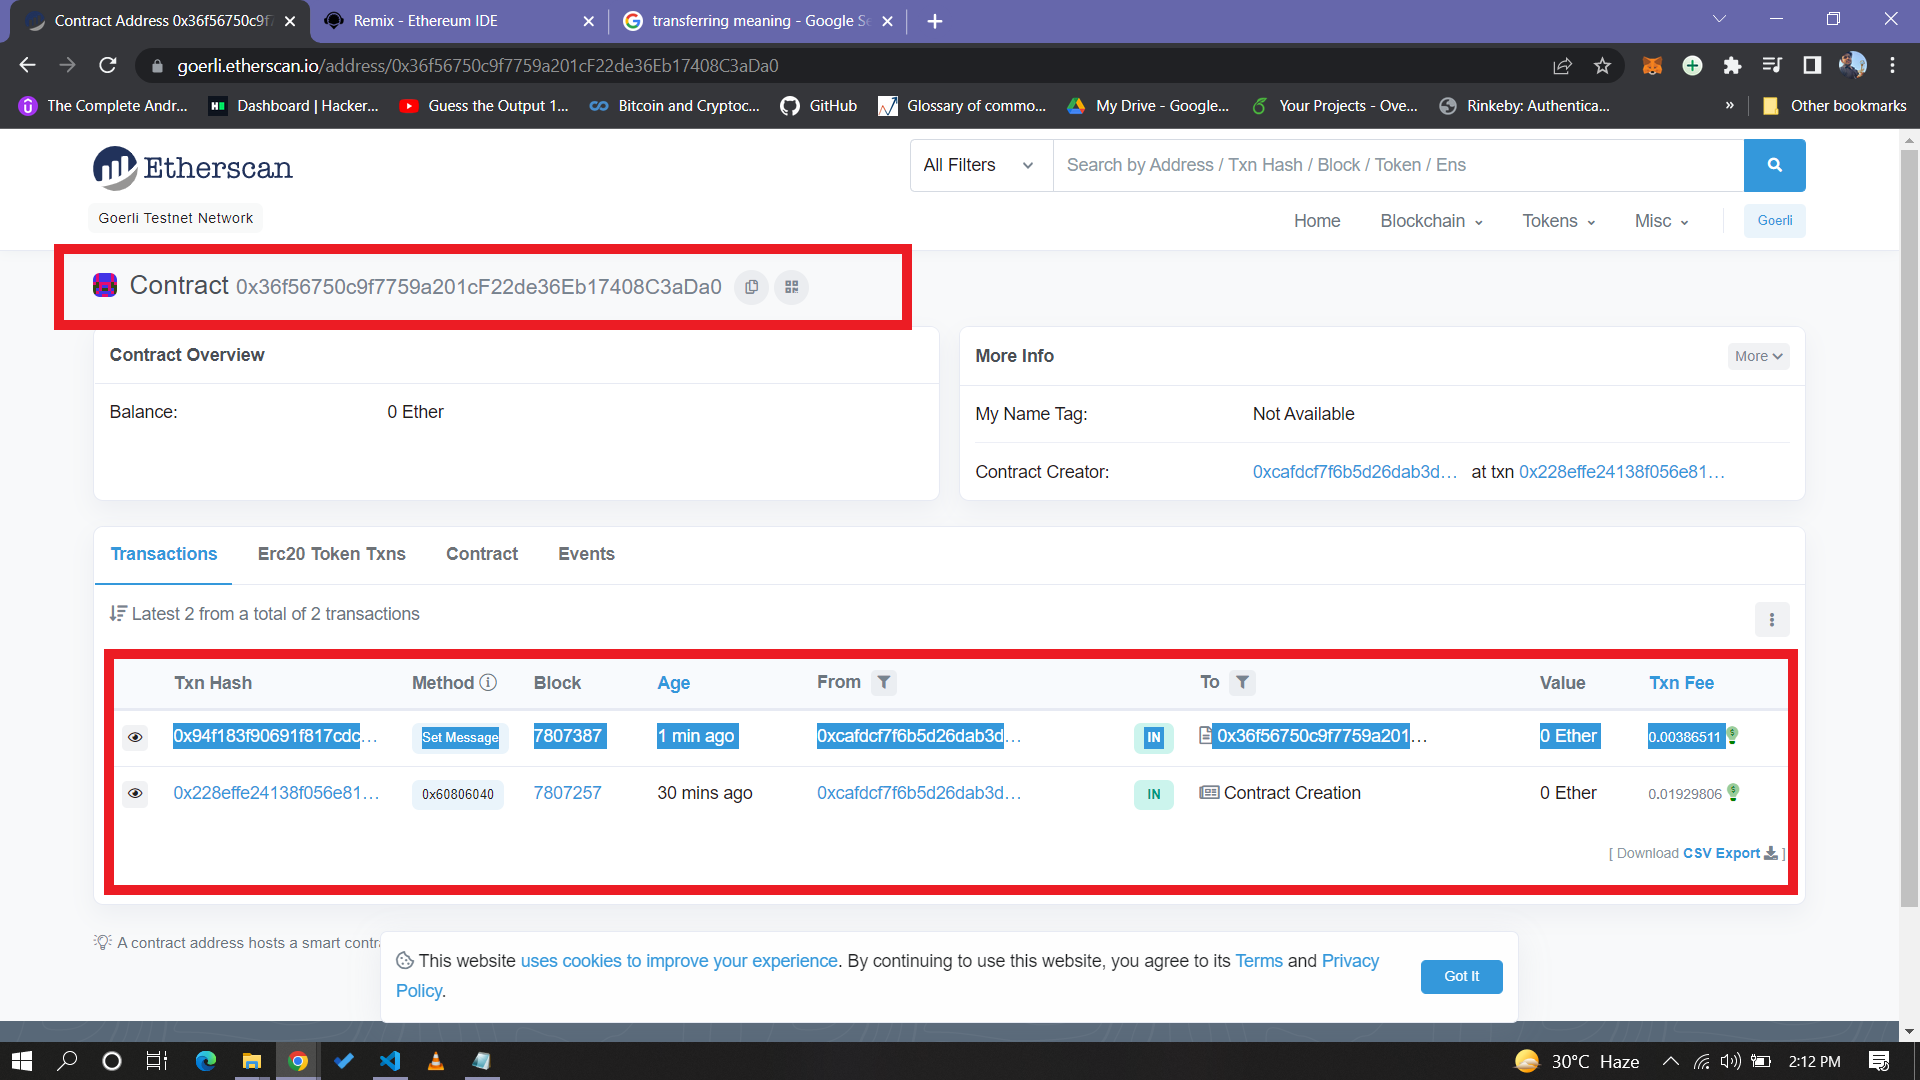Switch to the Events tab
This screenshot has height=1080, width=1920.
click(586, 554)
